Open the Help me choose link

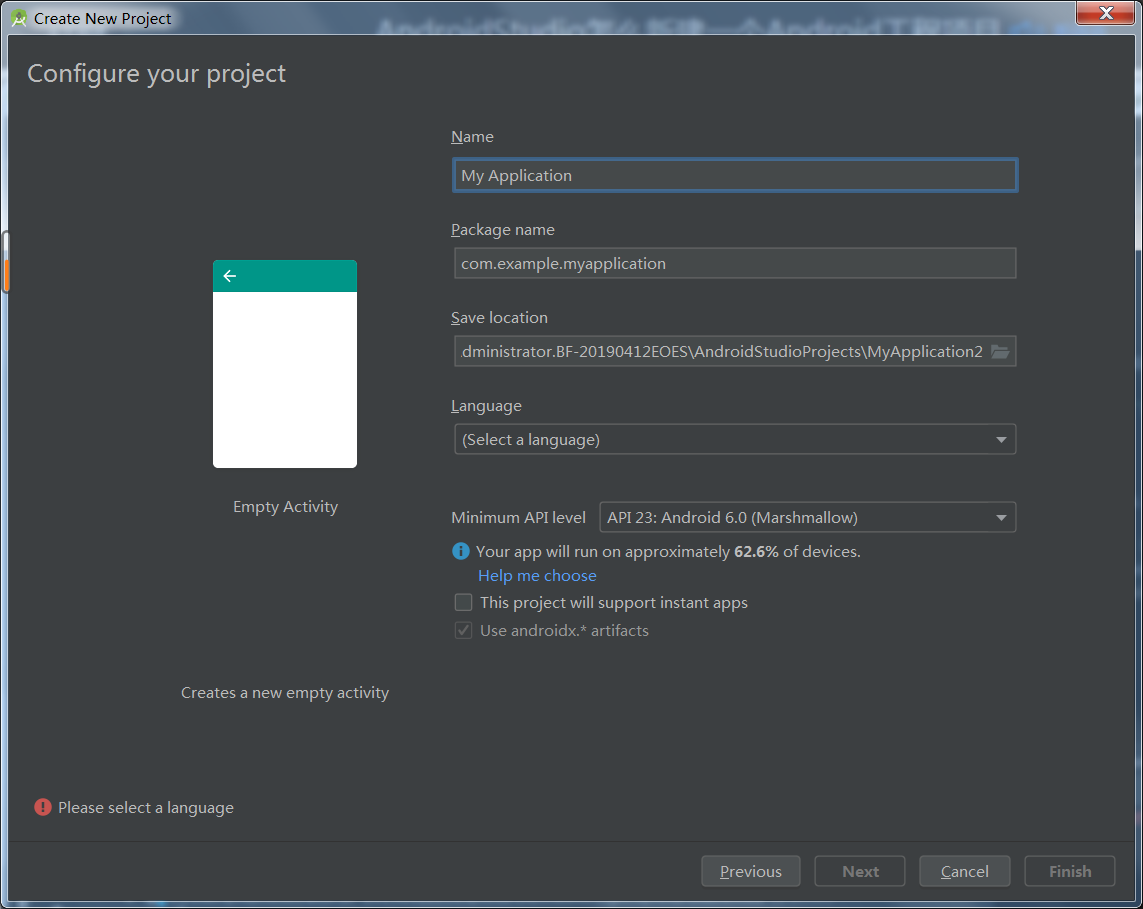click(x=537, y=575)
